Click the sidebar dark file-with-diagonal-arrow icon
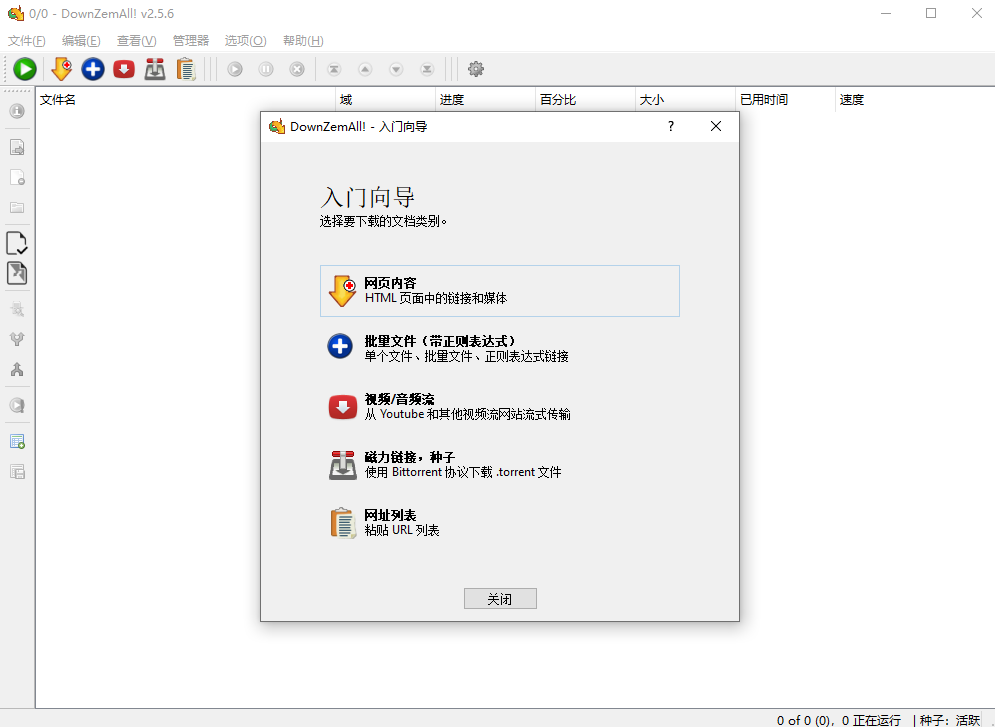 click(x=17, y=273)
